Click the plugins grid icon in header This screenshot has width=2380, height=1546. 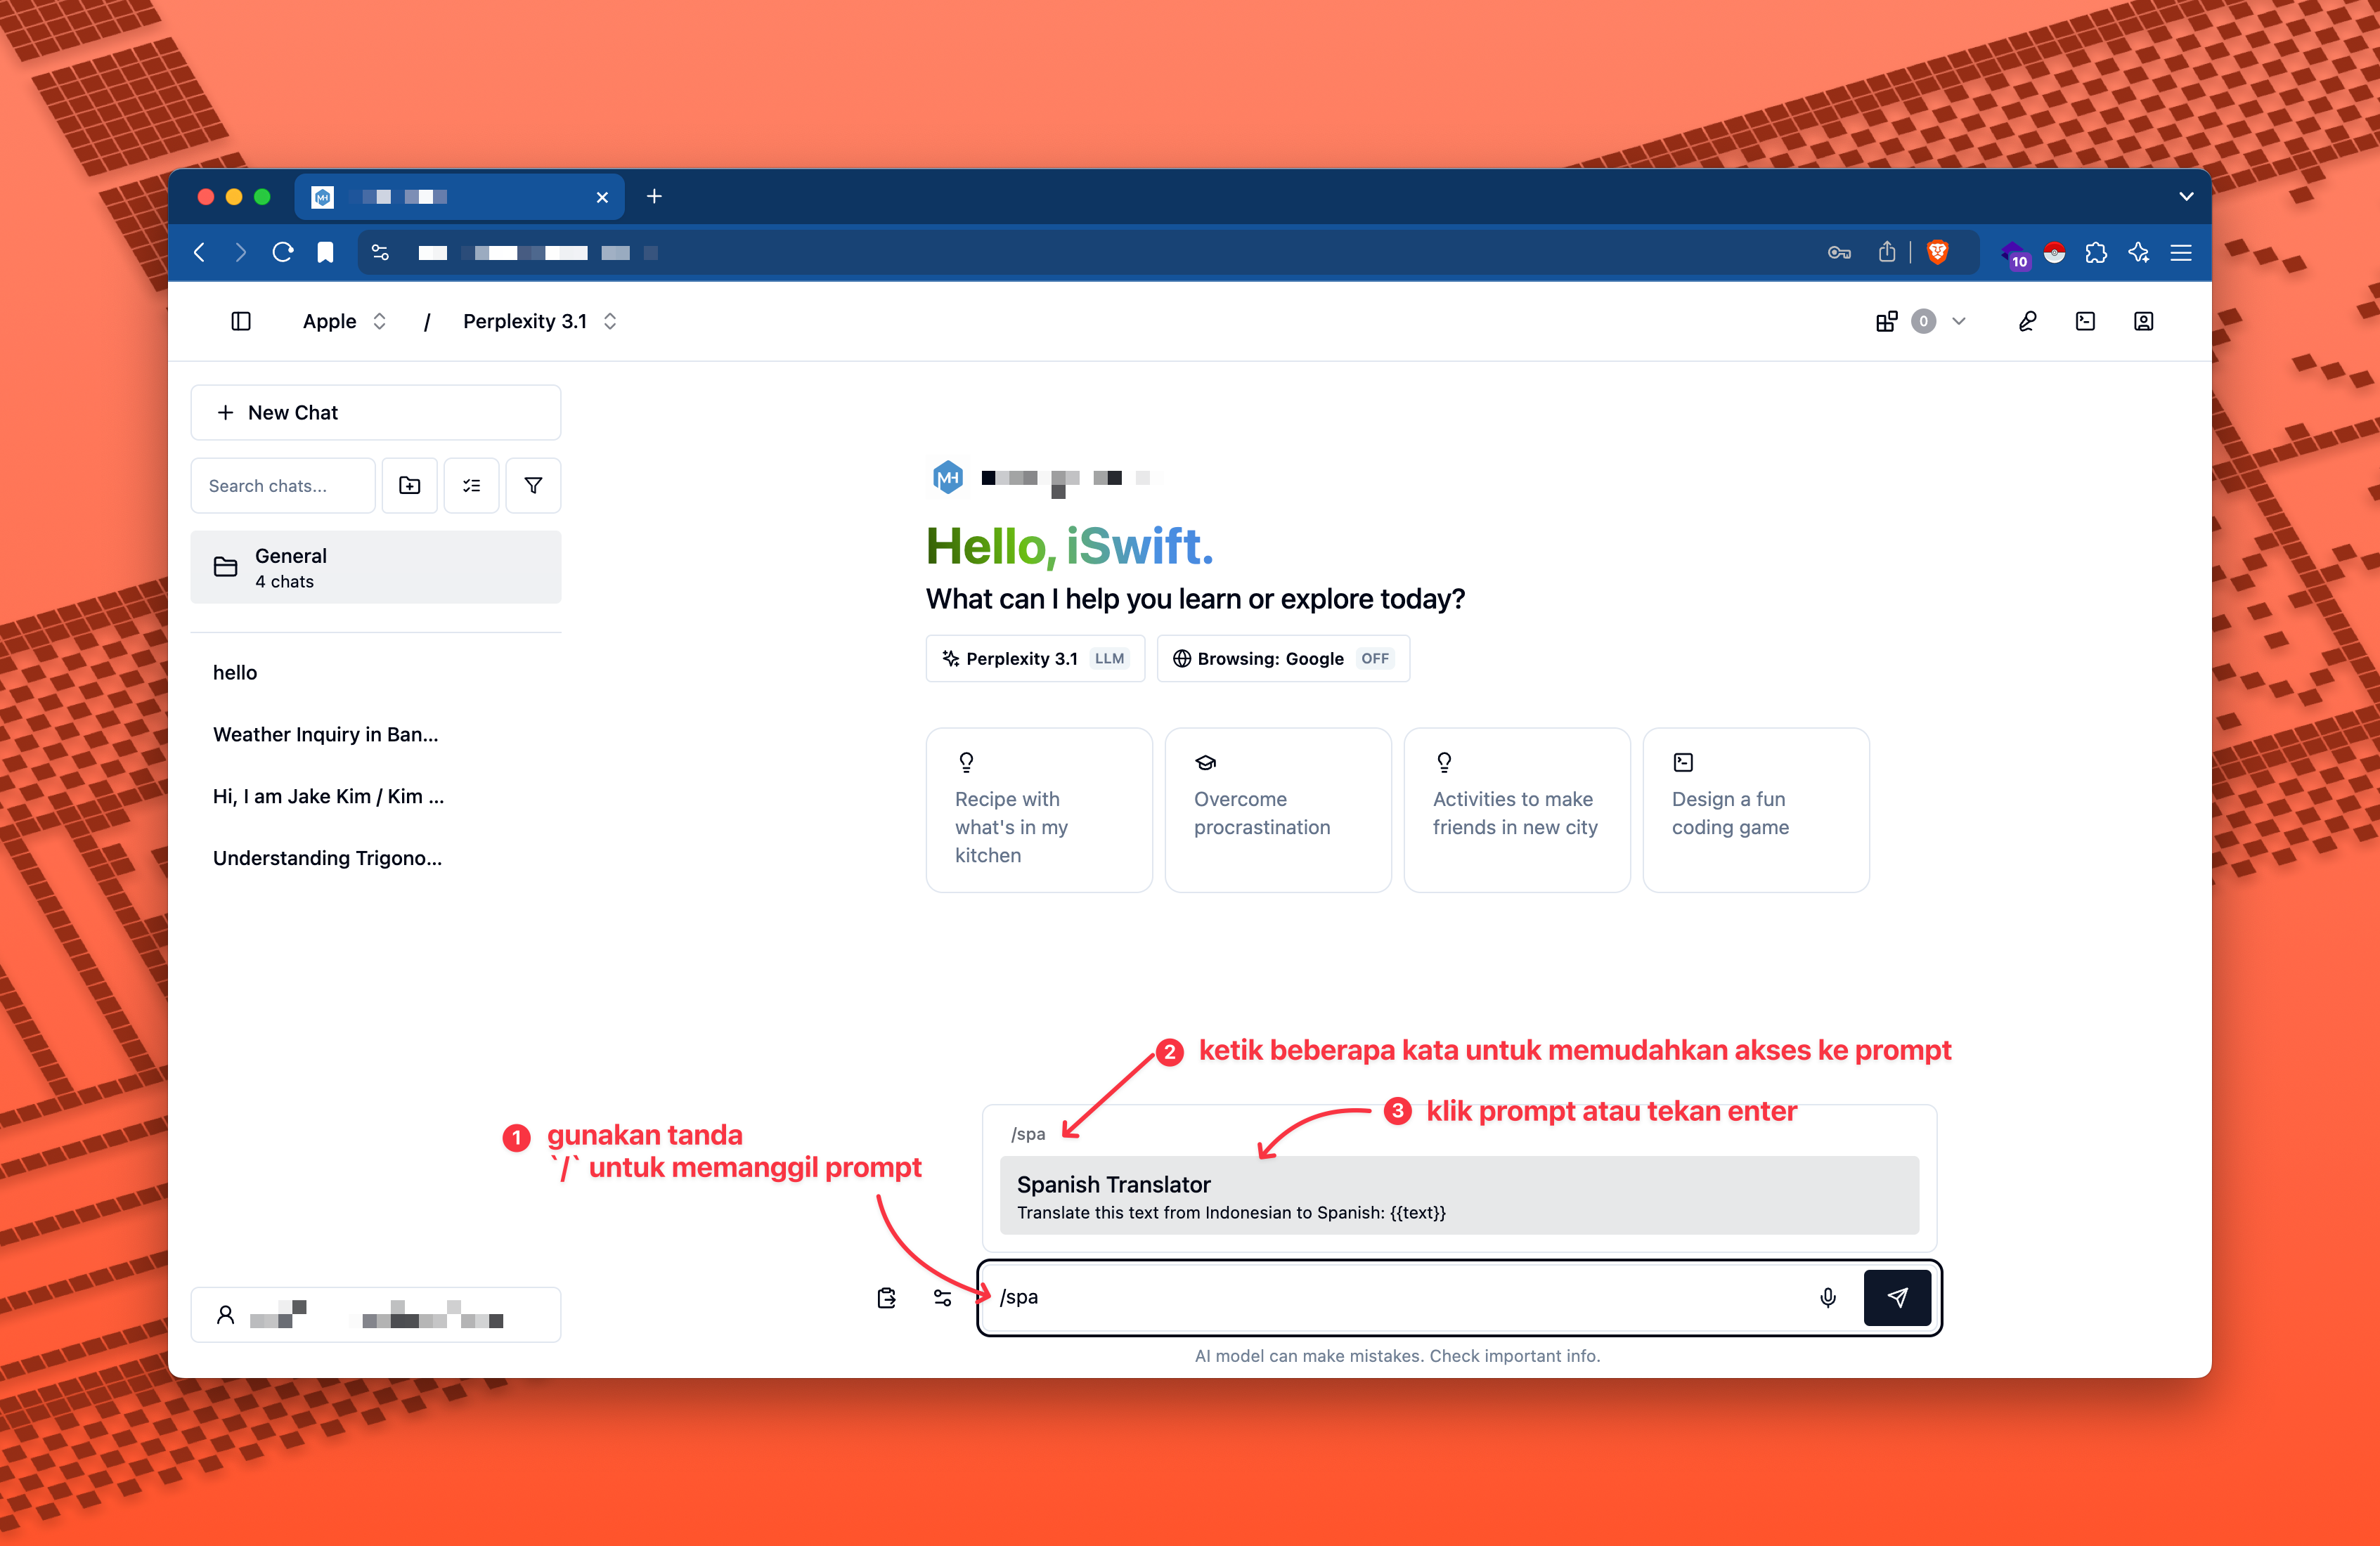click(x=1886, y=321)
